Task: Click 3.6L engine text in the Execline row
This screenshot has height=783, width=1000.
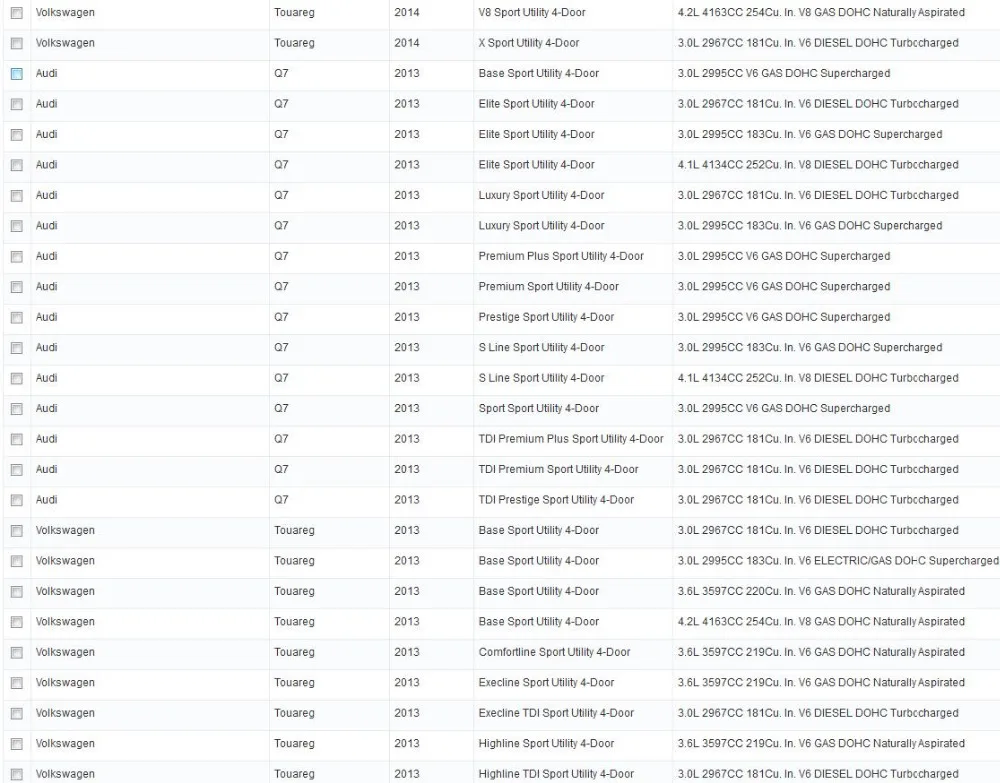Action: coord(821,682)
